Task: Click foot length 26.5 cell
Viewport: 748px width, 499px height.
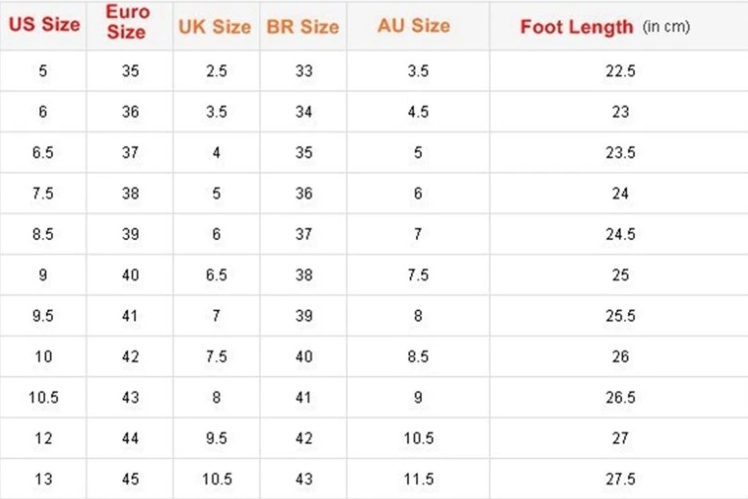Action: click(620, 397)
